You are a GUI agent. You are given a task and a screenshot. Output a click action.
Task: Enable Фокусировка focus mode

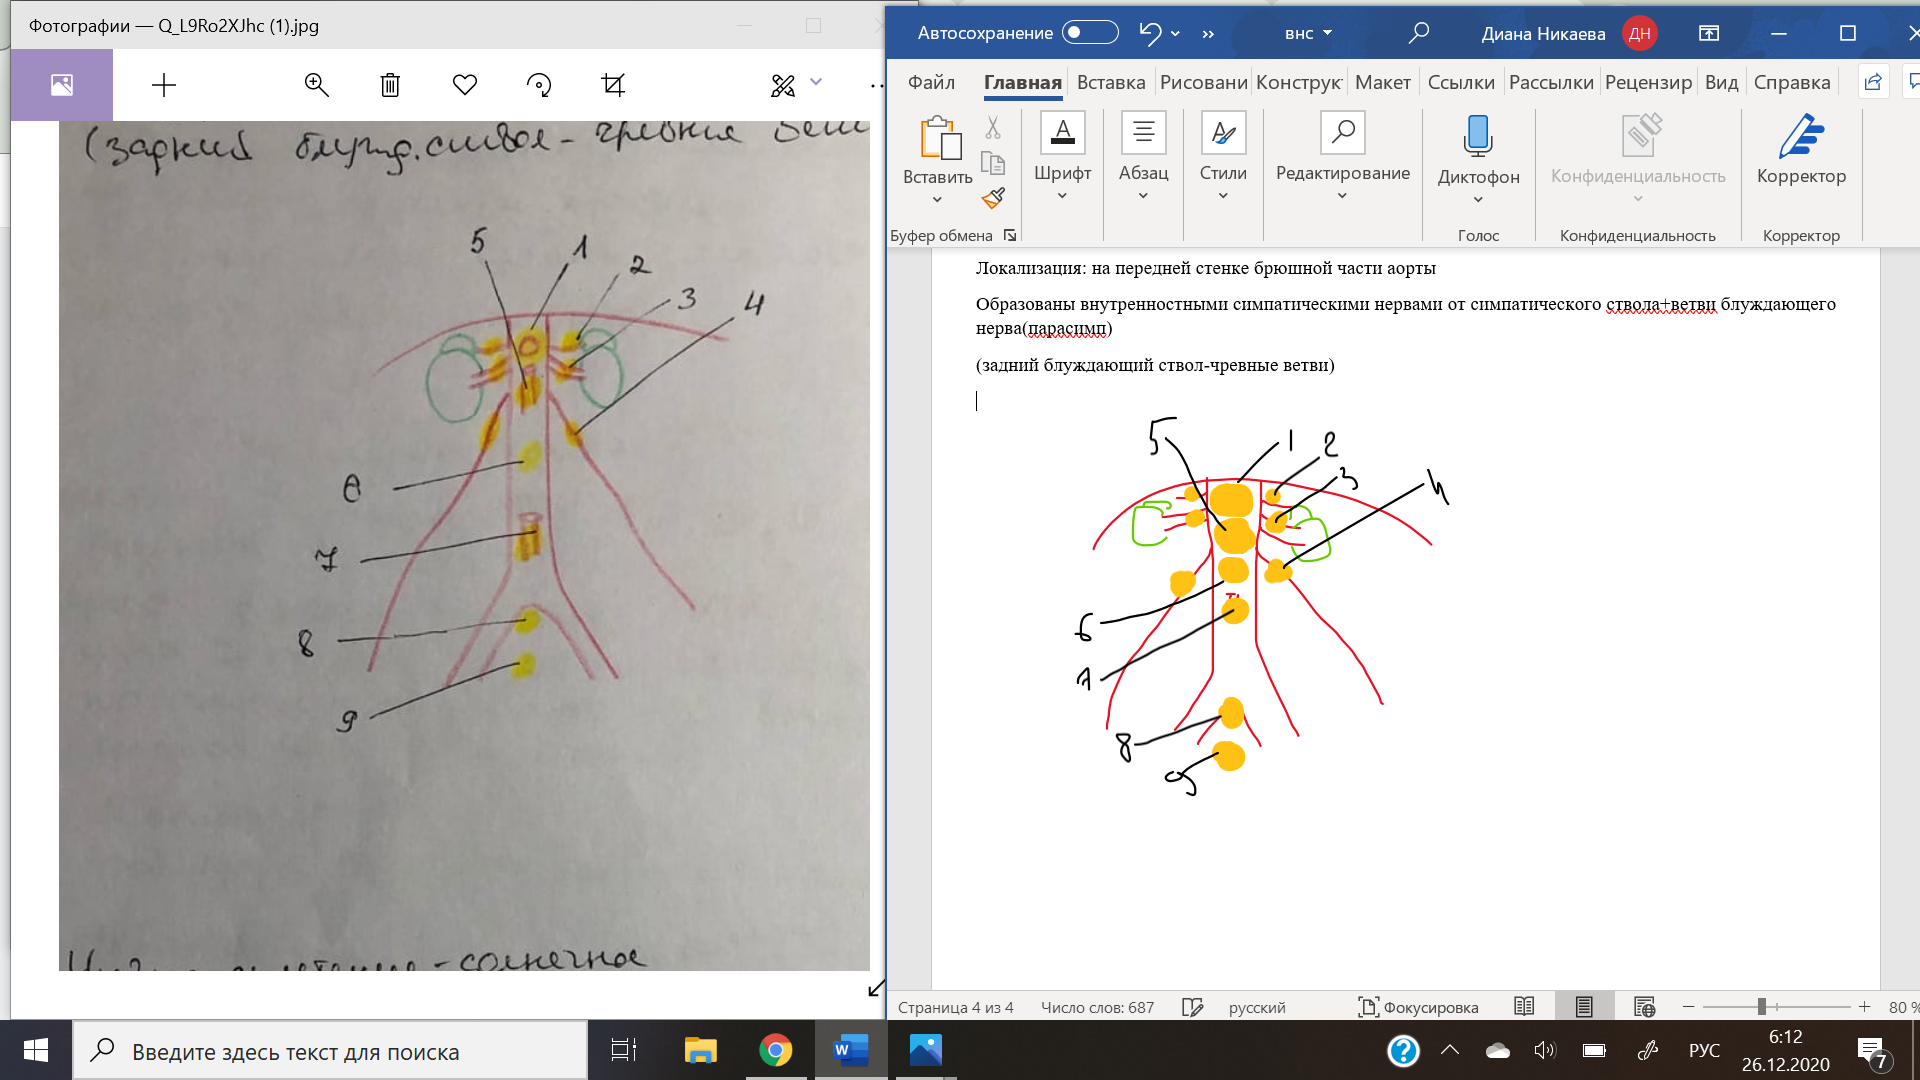click(x=1418, y=1007)
